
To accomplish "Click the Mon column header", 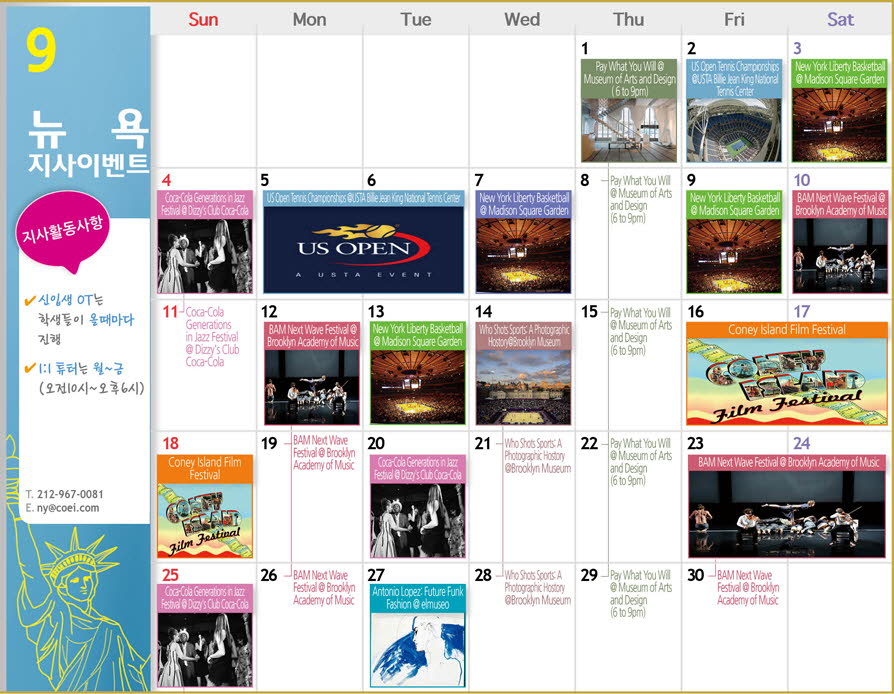I will (x=310, y=19).
